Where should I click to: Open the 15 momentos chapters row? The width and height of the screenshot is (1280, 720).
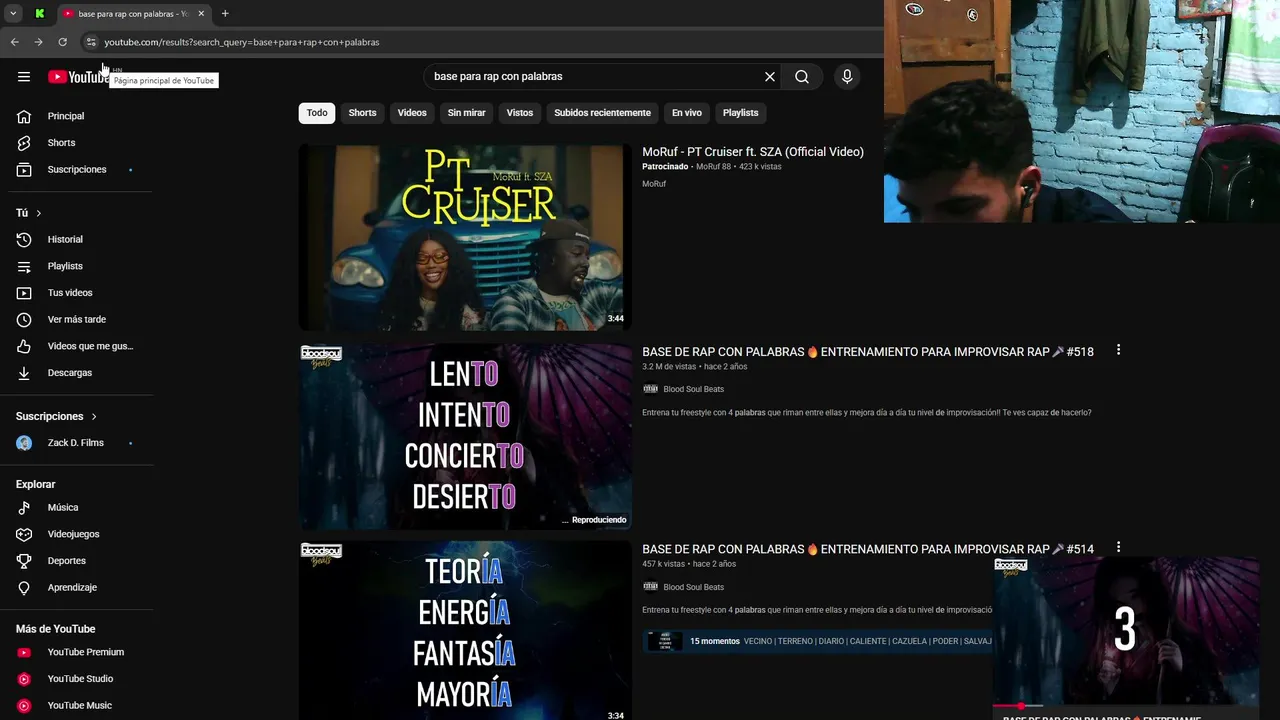pos(817,641)
